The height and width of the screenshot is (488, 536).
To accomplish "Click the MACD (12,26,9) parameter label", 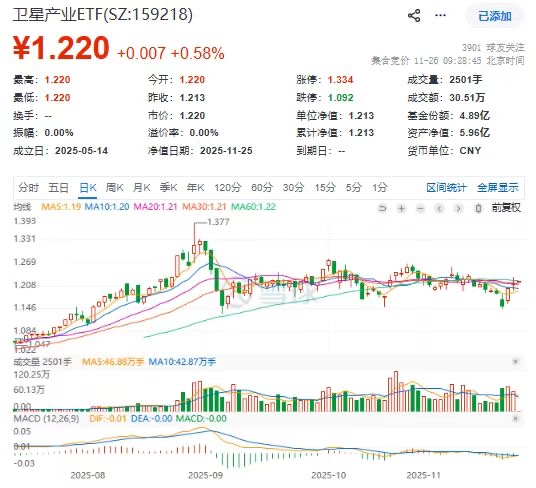I will tap(46, 419).
